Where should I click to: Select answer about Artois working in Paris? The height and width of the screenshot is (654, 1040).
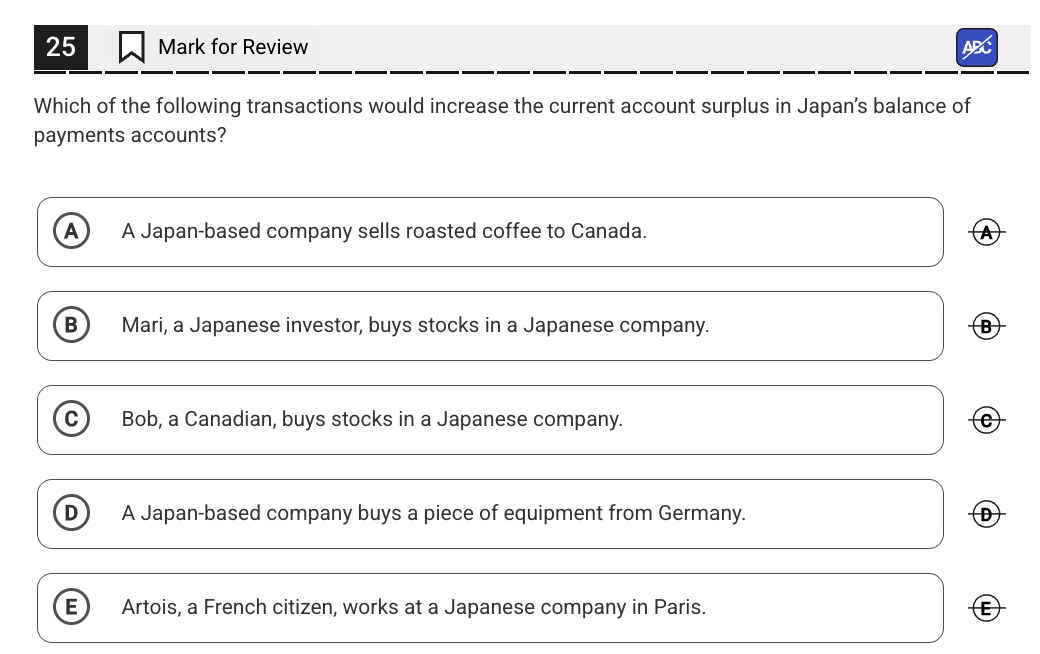pos(413,607)
